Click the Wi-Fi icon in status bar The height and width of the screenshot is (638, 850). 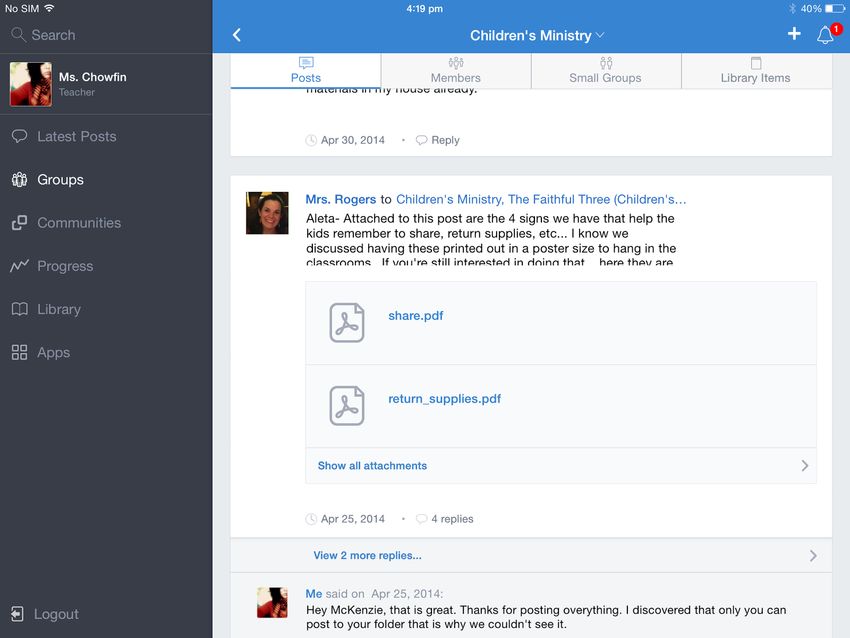click(49, 8)
